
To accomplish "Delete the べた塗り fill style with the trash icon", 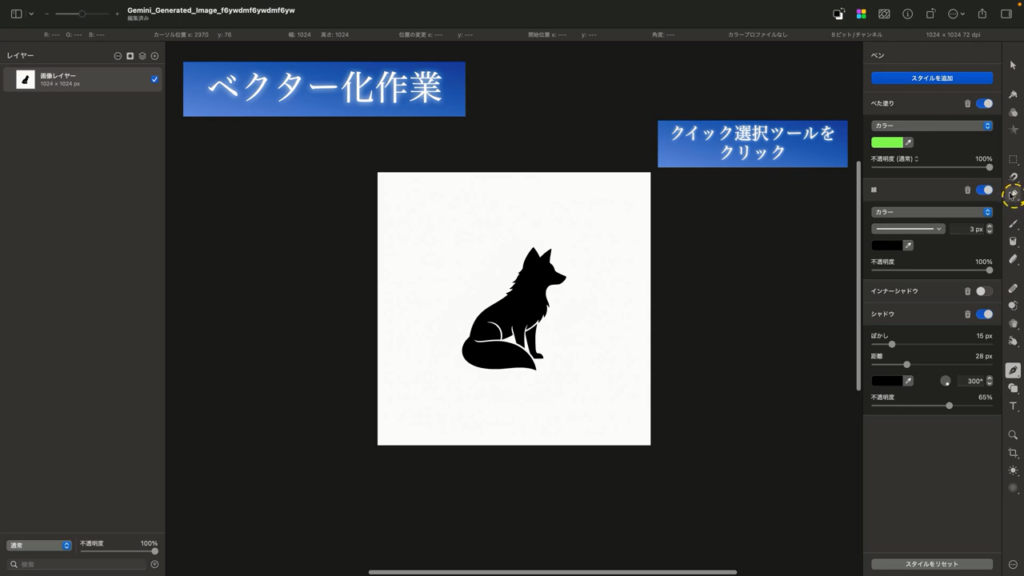I will point(967,103).
